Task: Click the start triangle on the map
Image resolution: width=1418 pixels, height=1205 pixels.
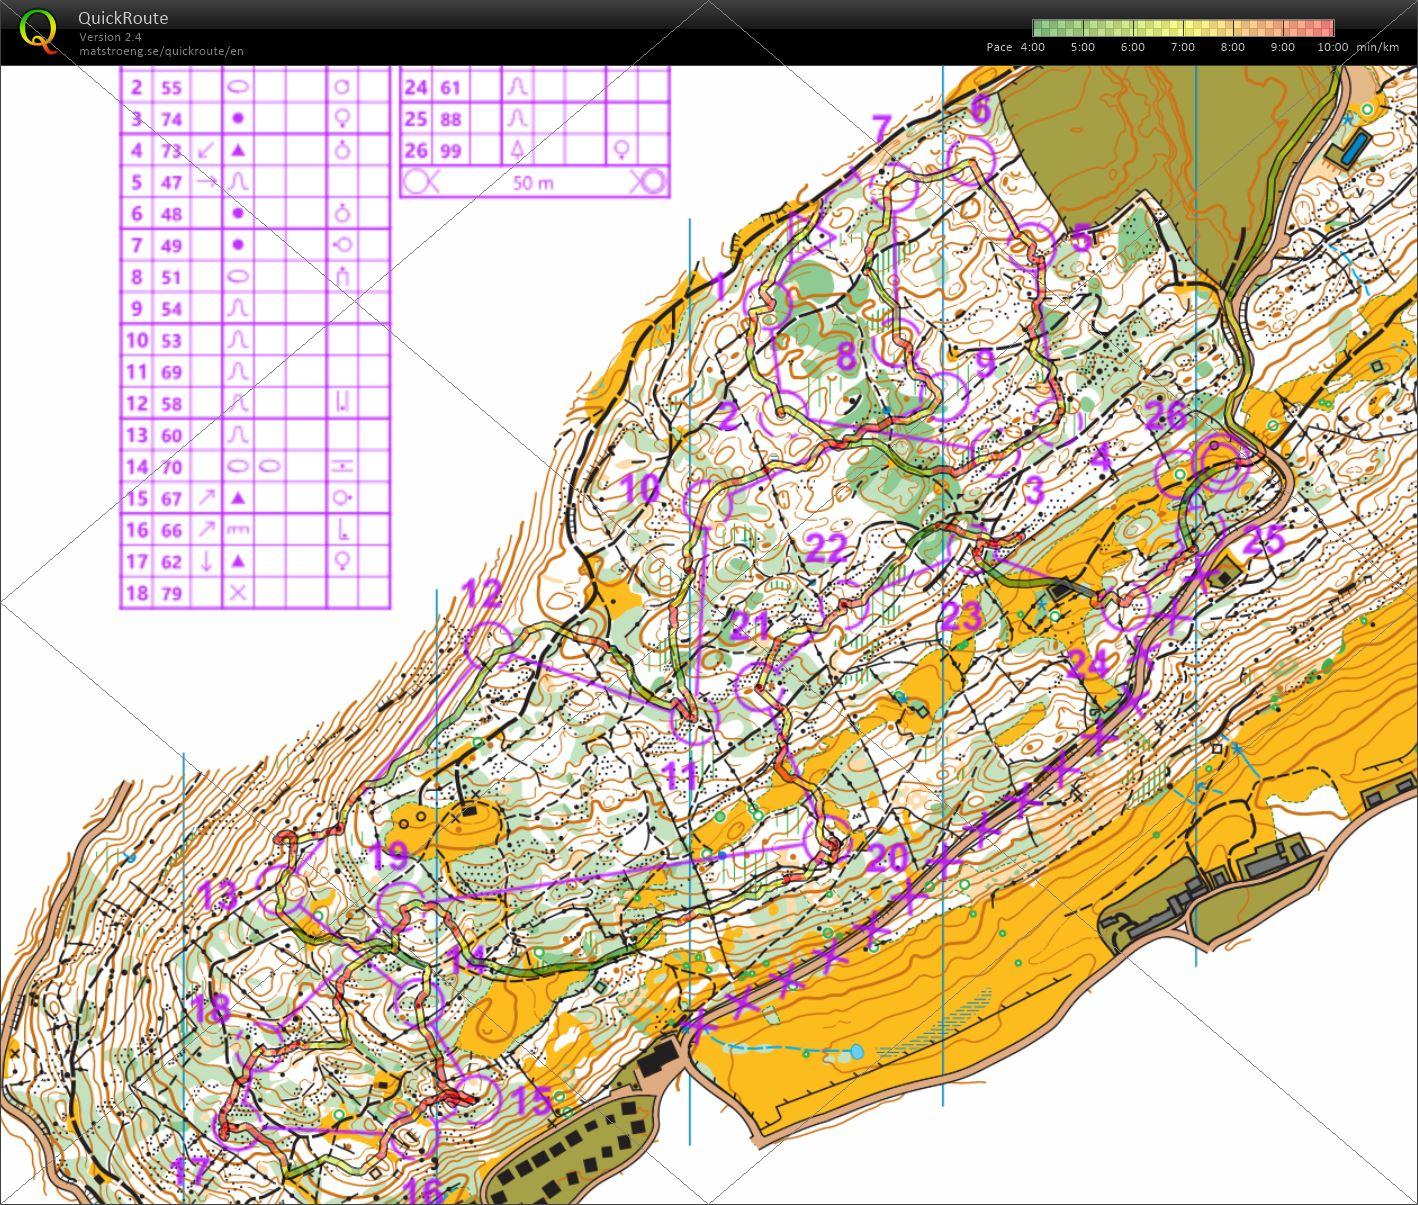Action: 812,236
